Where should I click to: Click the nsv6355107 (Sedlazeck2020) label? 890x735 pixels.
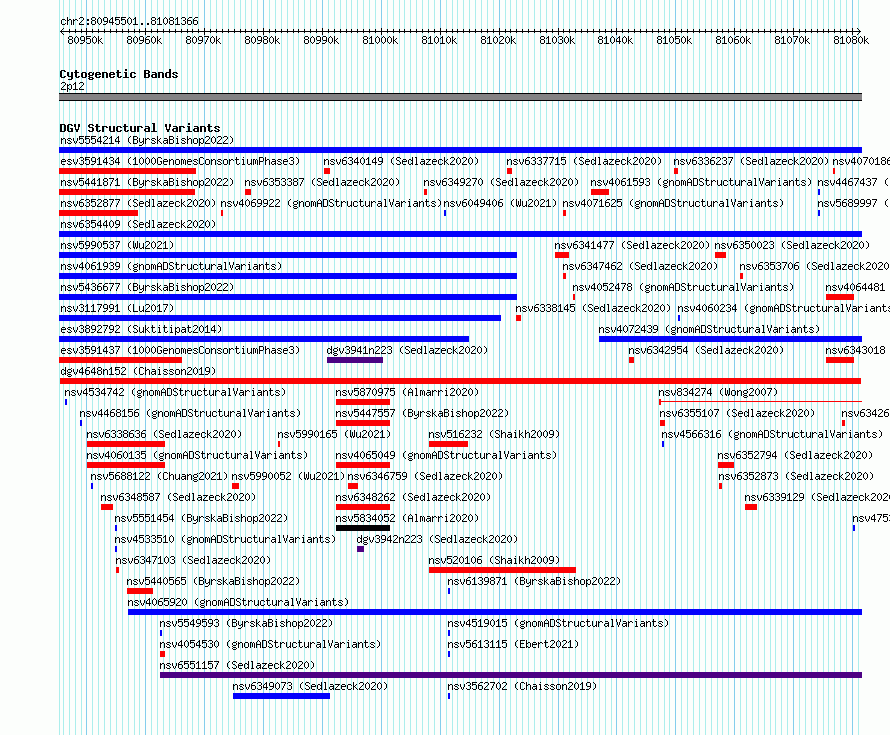pyautogui.click(x=737, y=413)
